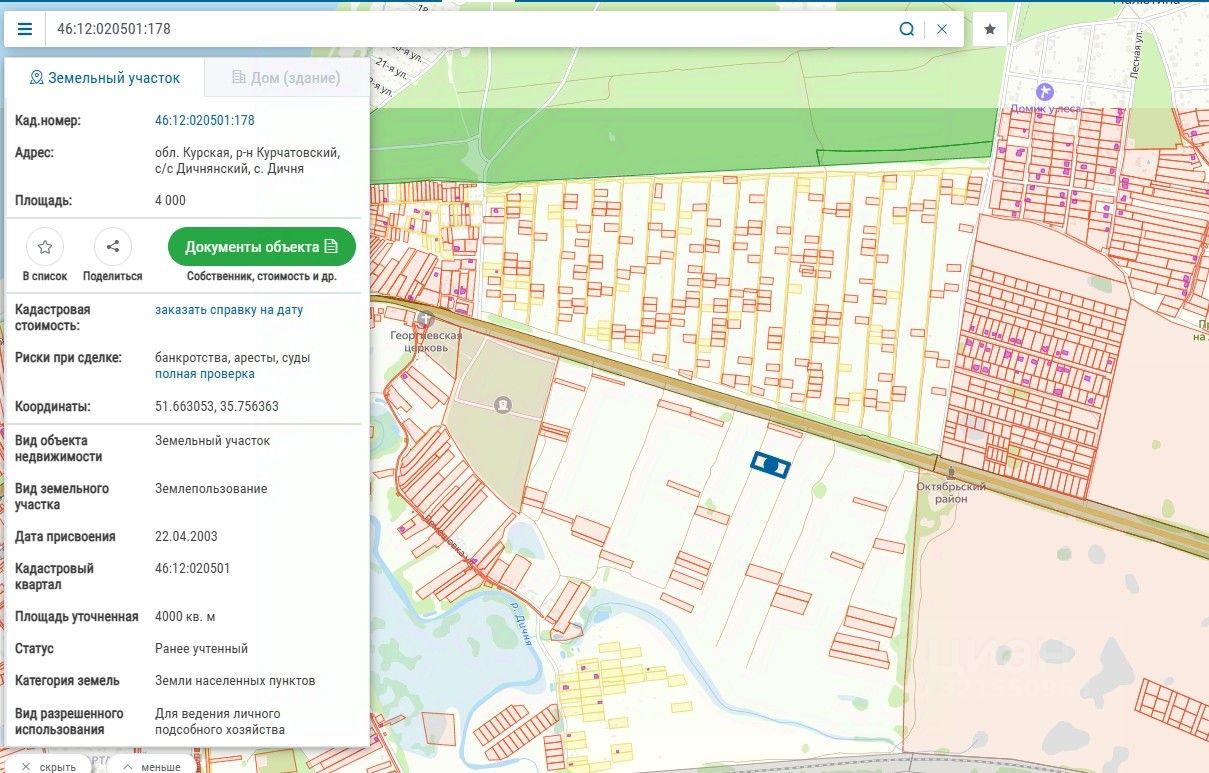Open cadastral number link 46:12:020501:178 in the panel
Image resolution: width=1209 pixels, height=773 pixels.
[x=205, y=121]
